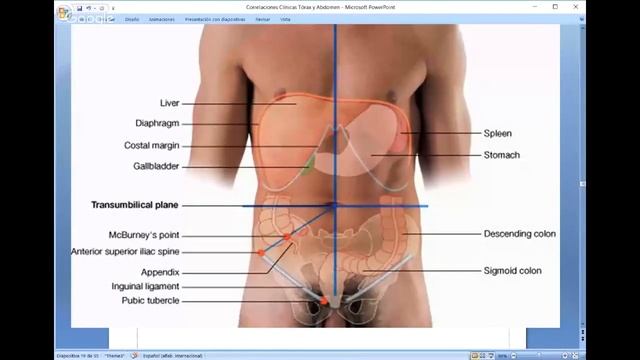Image resolution: width=640 pixels, height=360 pixels.
Task: Select the Presentación con diapositivas tab
Action: [215, 19]
